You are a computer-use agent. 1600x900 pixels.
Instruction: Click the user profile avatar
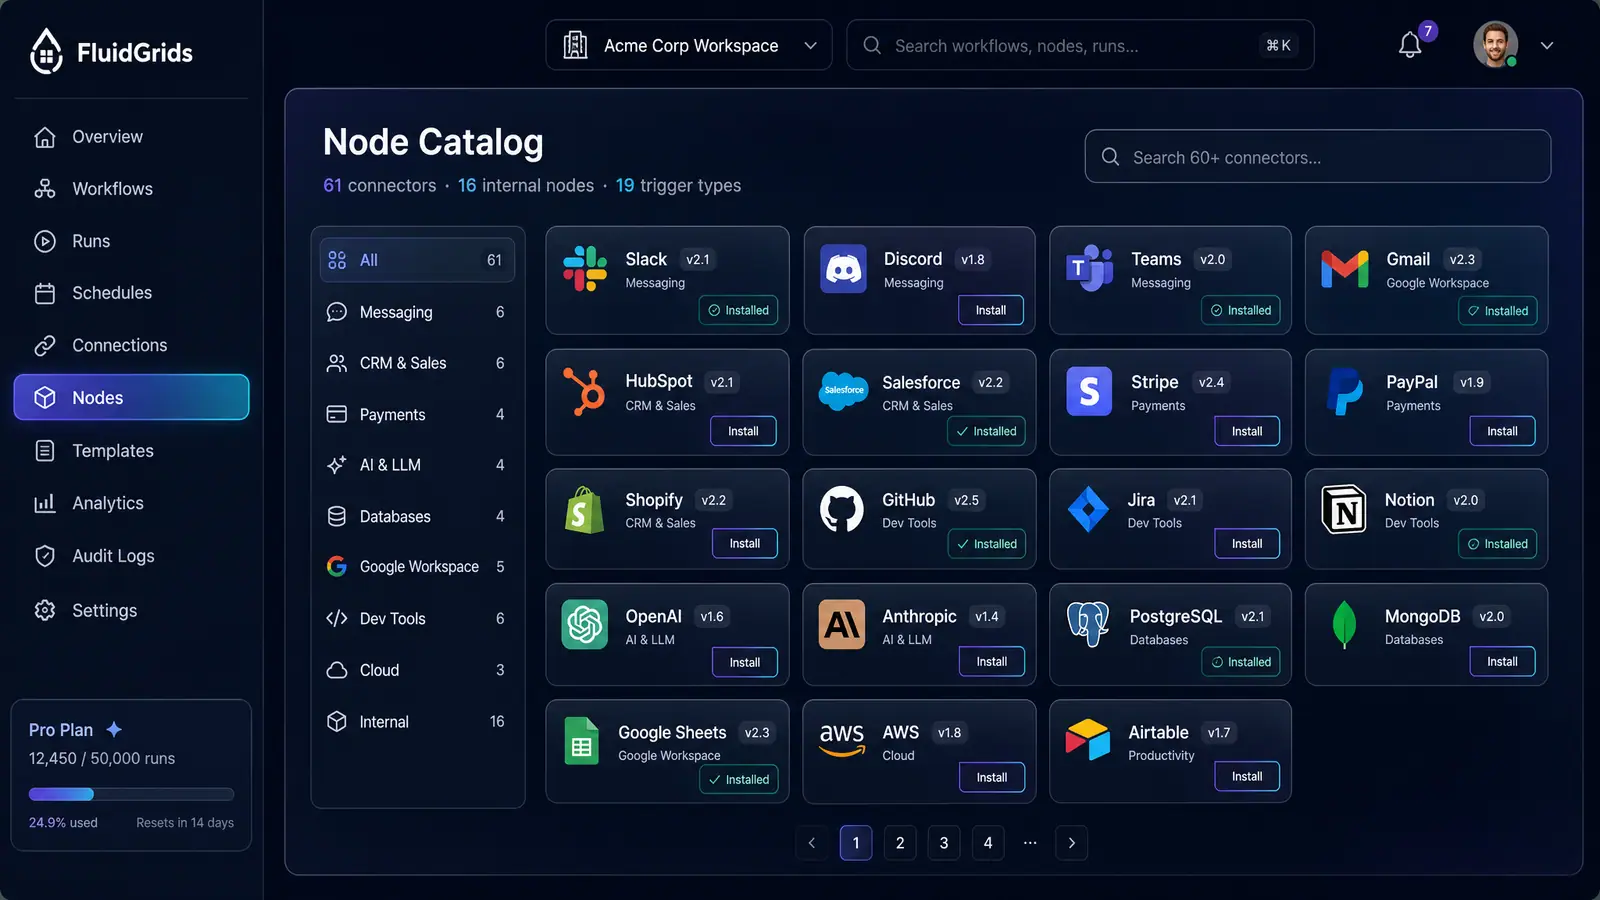click(x=1495, y=45)
